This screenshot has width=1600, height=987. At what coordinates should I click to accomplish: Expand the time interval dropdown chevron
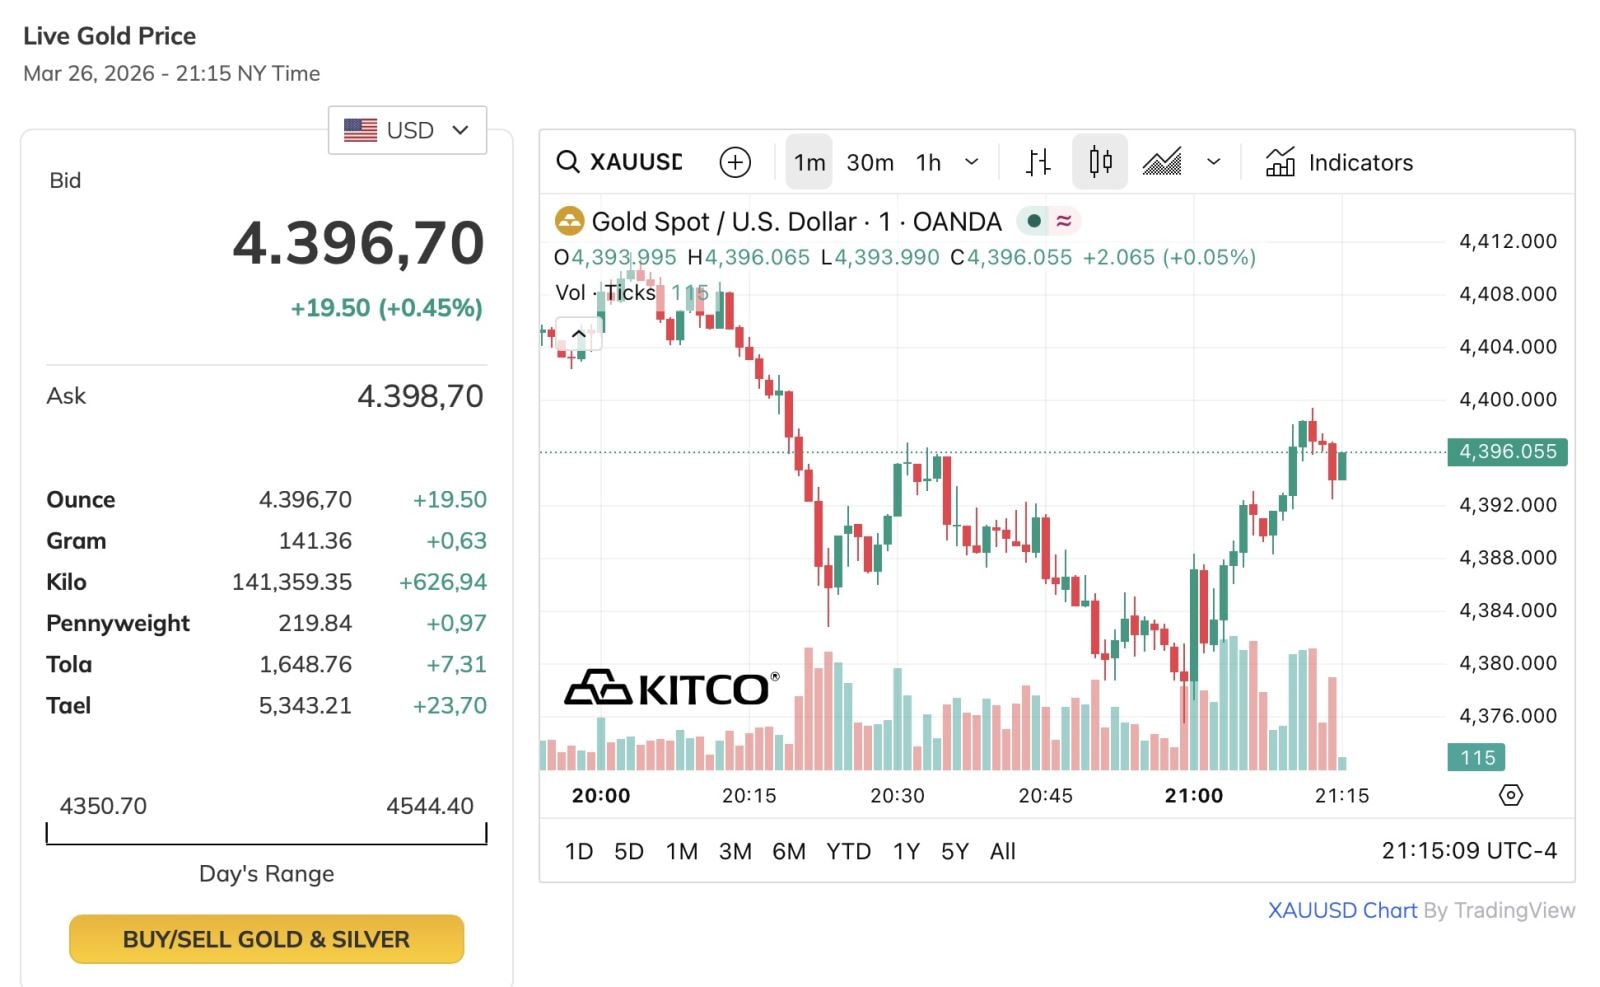coord(971,162)
